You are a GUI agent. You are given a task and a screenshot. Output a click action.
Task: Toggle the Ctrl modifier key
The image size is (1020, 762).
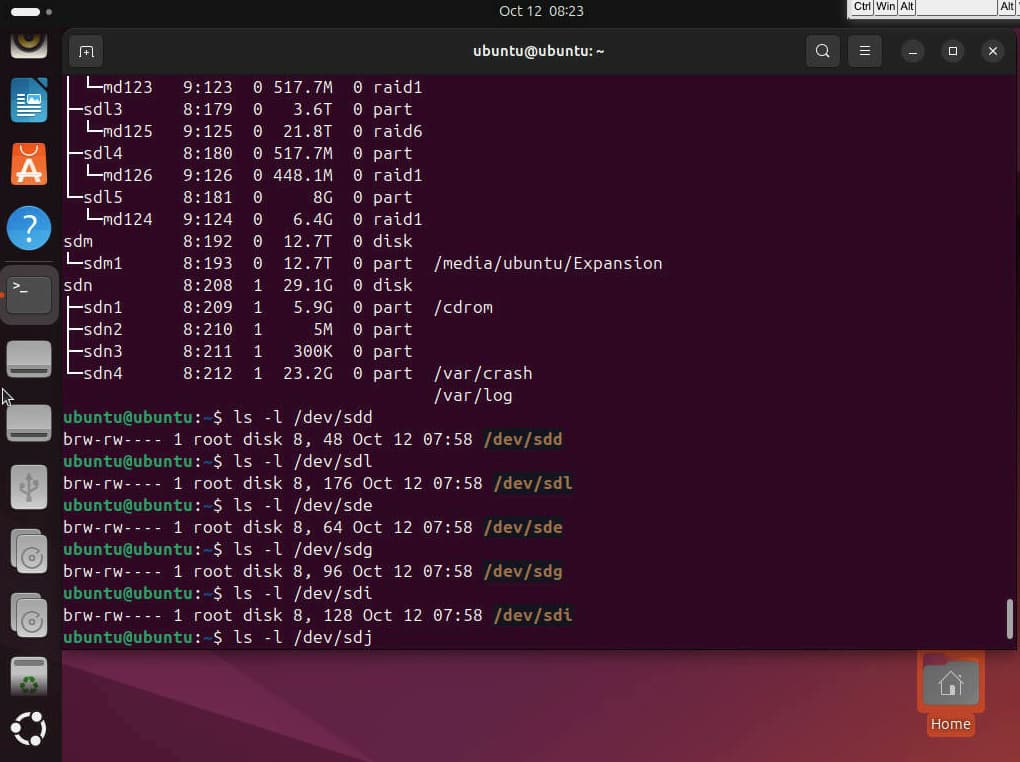click(x=862, y=7)
